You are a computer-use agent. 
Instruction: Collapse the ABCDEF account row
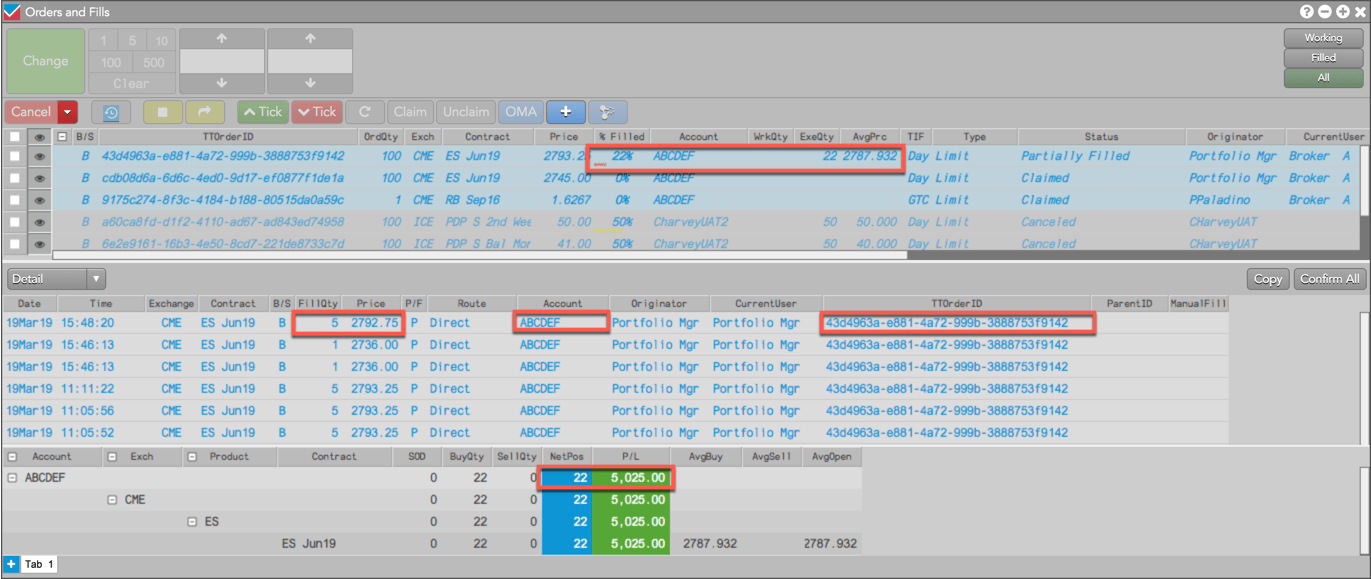[x=13, y=478]
